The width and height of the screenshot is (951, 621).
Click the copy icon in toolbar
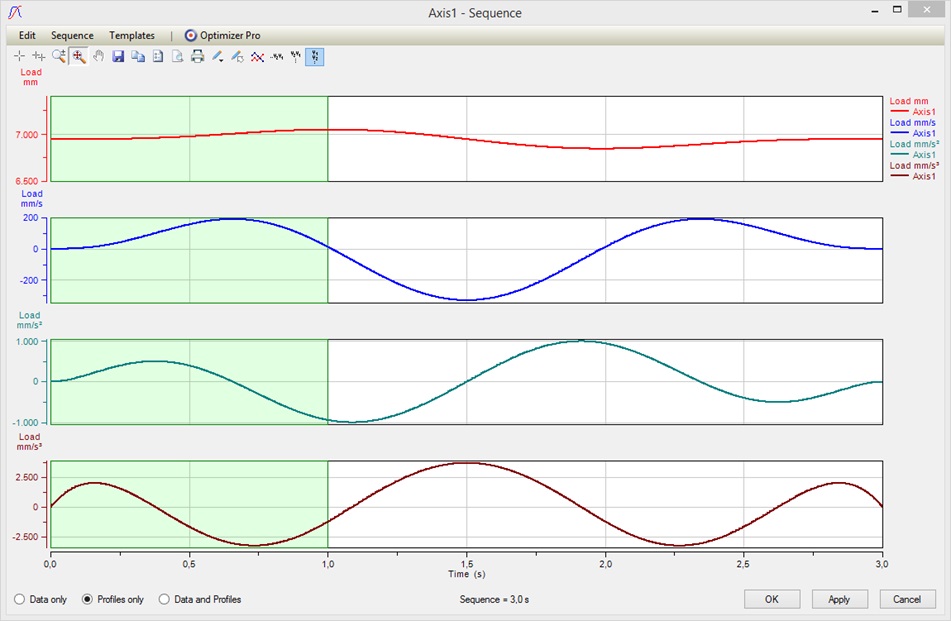click(x=138, y=57)
